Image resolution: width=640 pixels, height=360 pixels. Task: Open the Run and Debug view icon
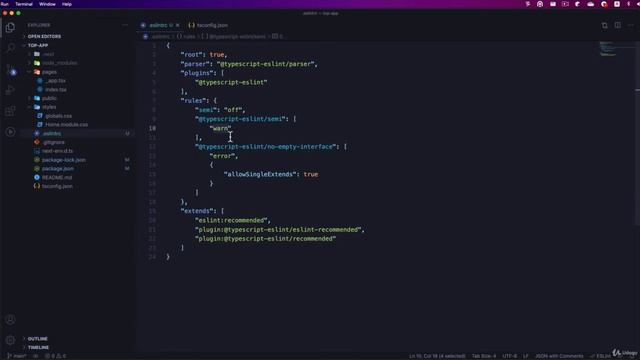10,90
